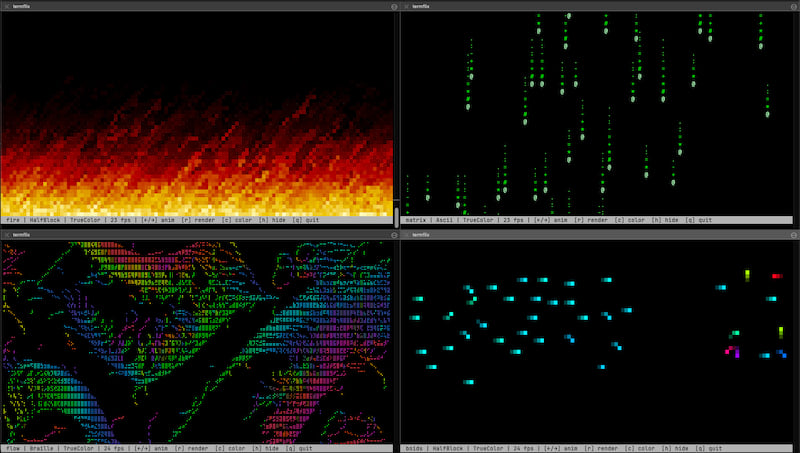Image resolution: width=800 pixels, height=453 pixels.
Task: Click the scrollbar thumb beside the fire pane
Action: point(396,216)
